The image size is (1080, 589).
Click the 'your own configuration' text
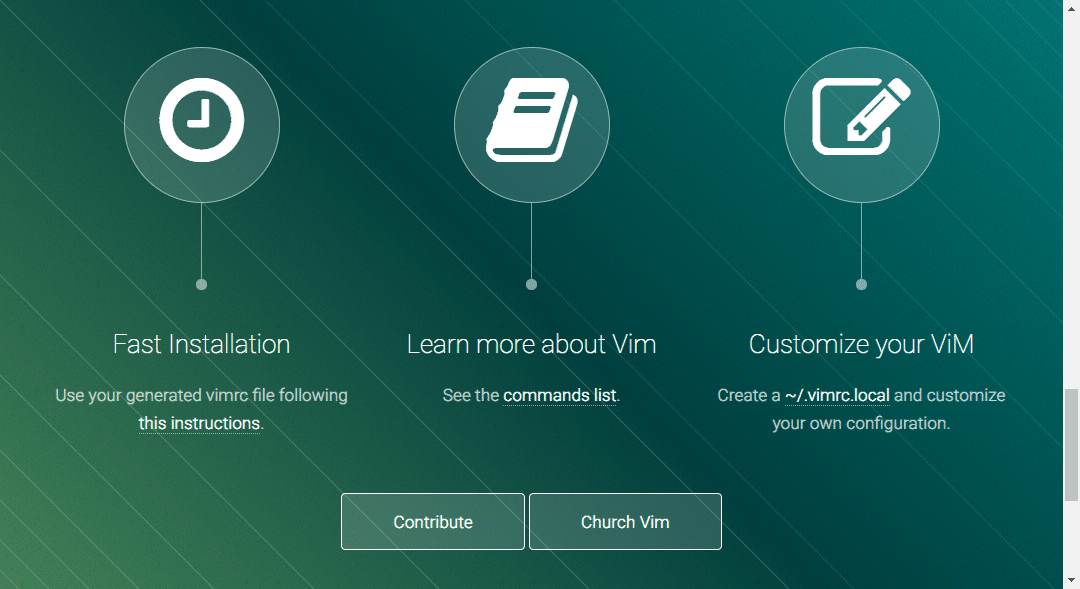point(861,424)
